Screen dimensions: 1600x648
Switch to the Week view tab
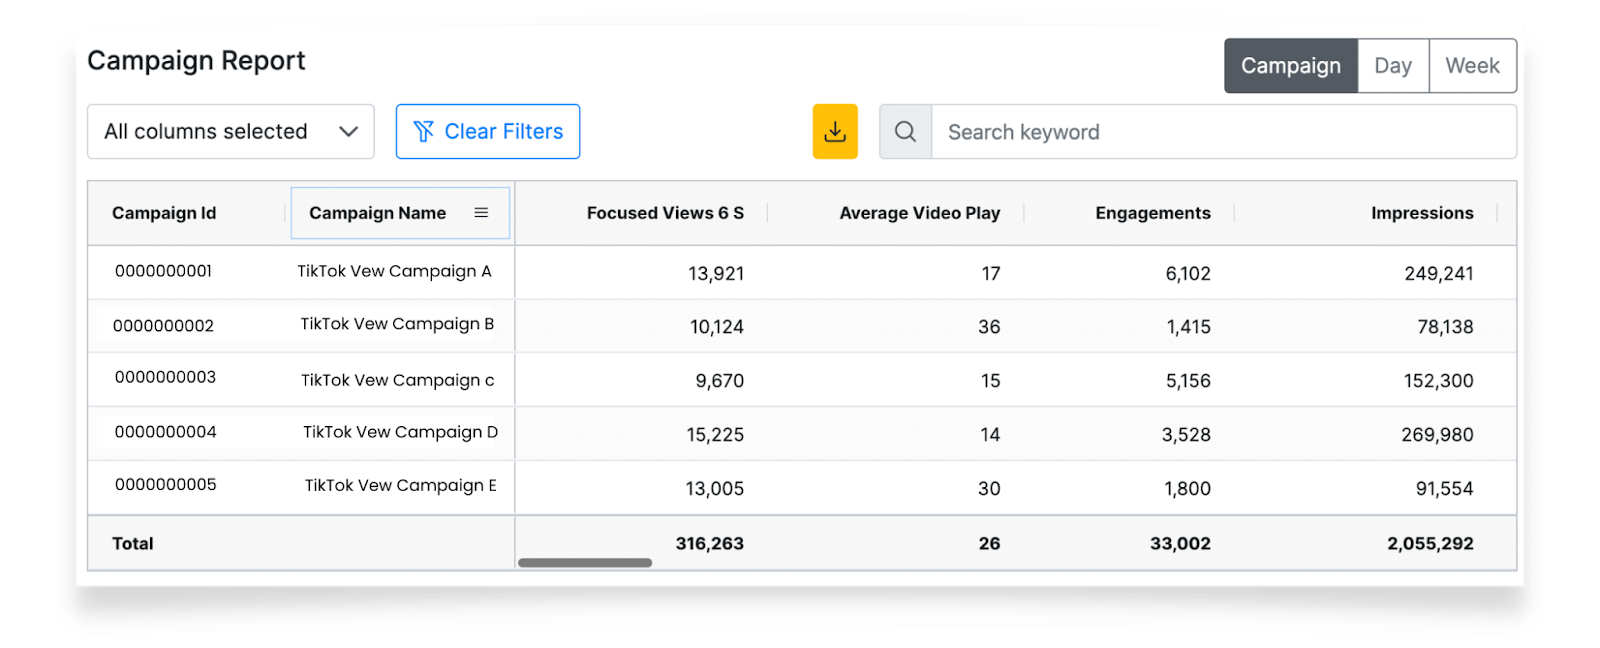[1472, 66]
